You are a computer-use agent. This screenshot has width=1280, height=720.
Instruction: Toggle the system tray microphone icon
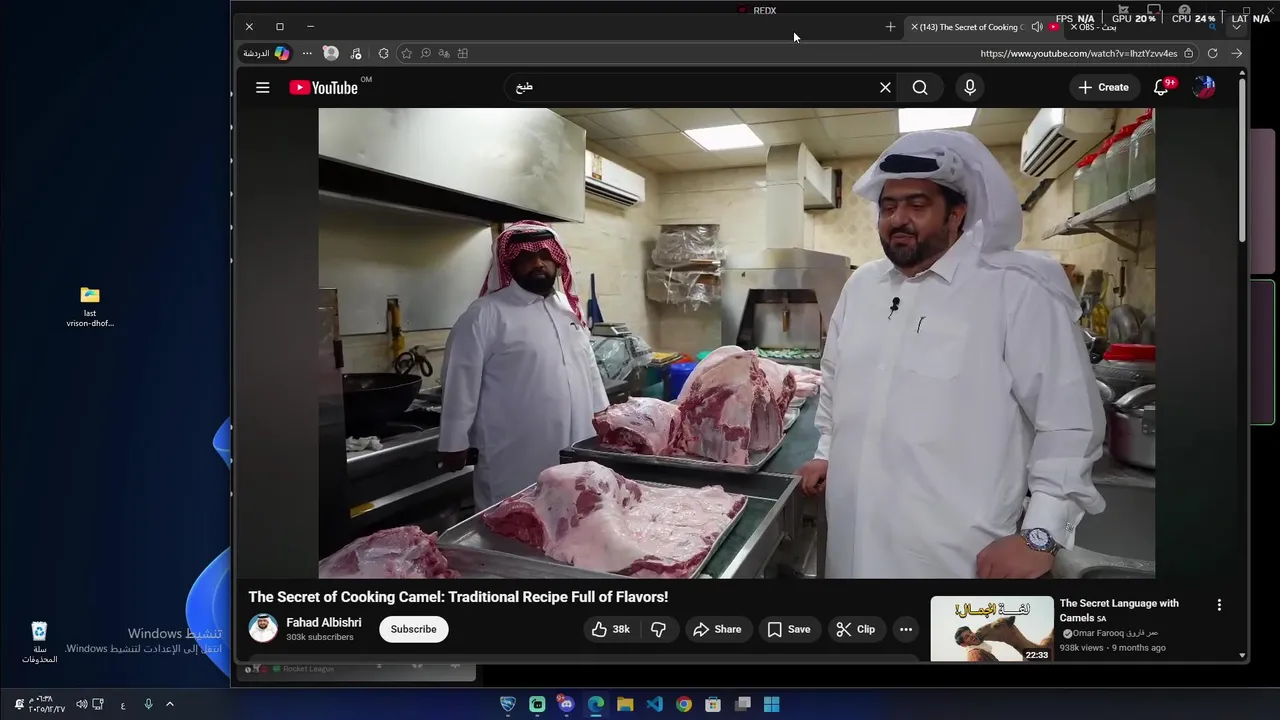(148, 704)
